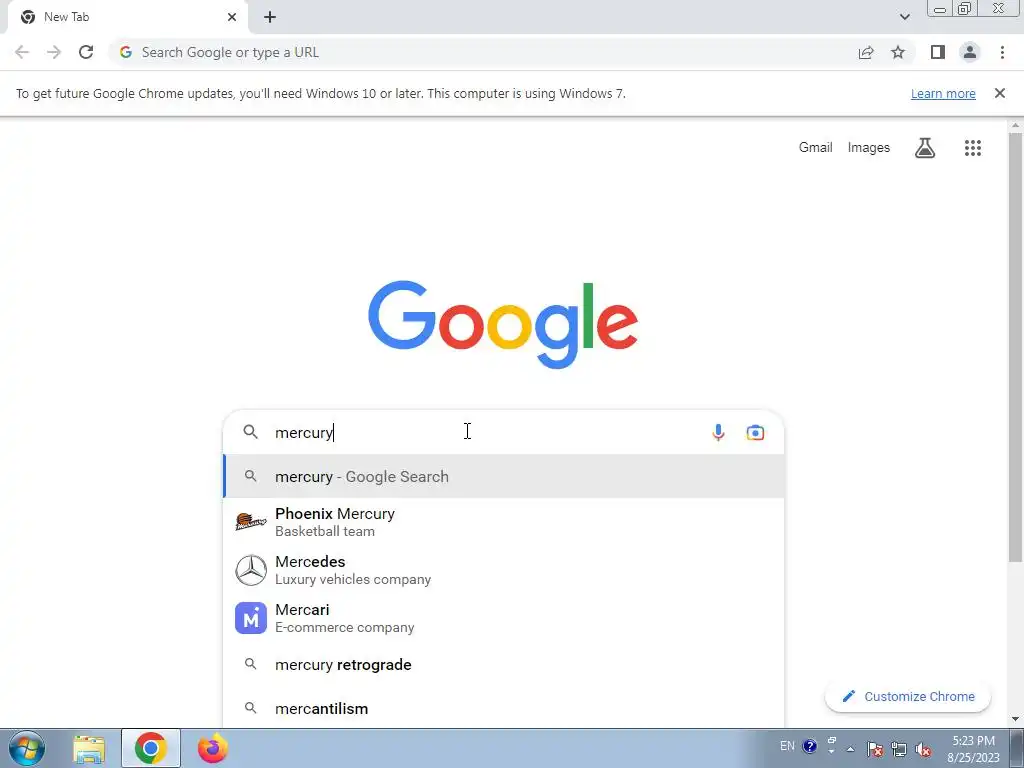Open the taskbar clock and date
Image resolution: width=1024 pixels, height=768 pixels.
click(973, 749)
